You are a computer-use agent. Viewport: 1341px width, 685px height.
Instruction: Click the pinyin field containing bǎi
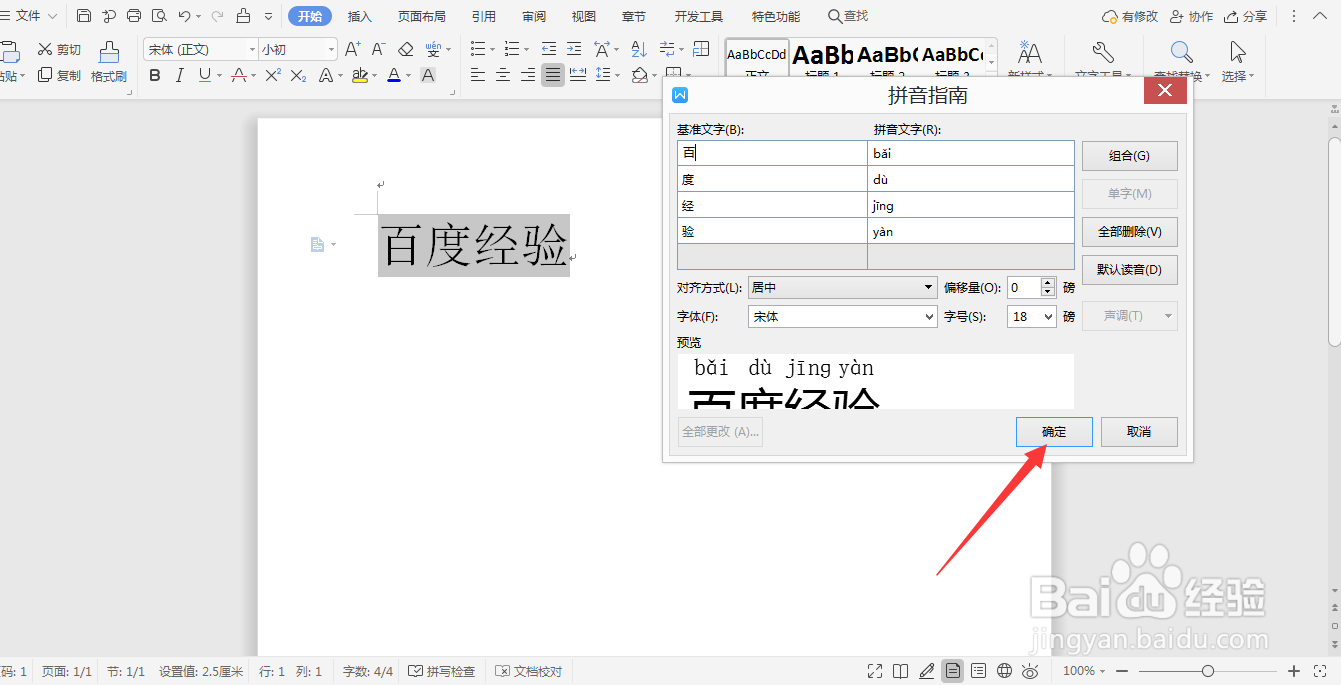click(x=970, y=153)
